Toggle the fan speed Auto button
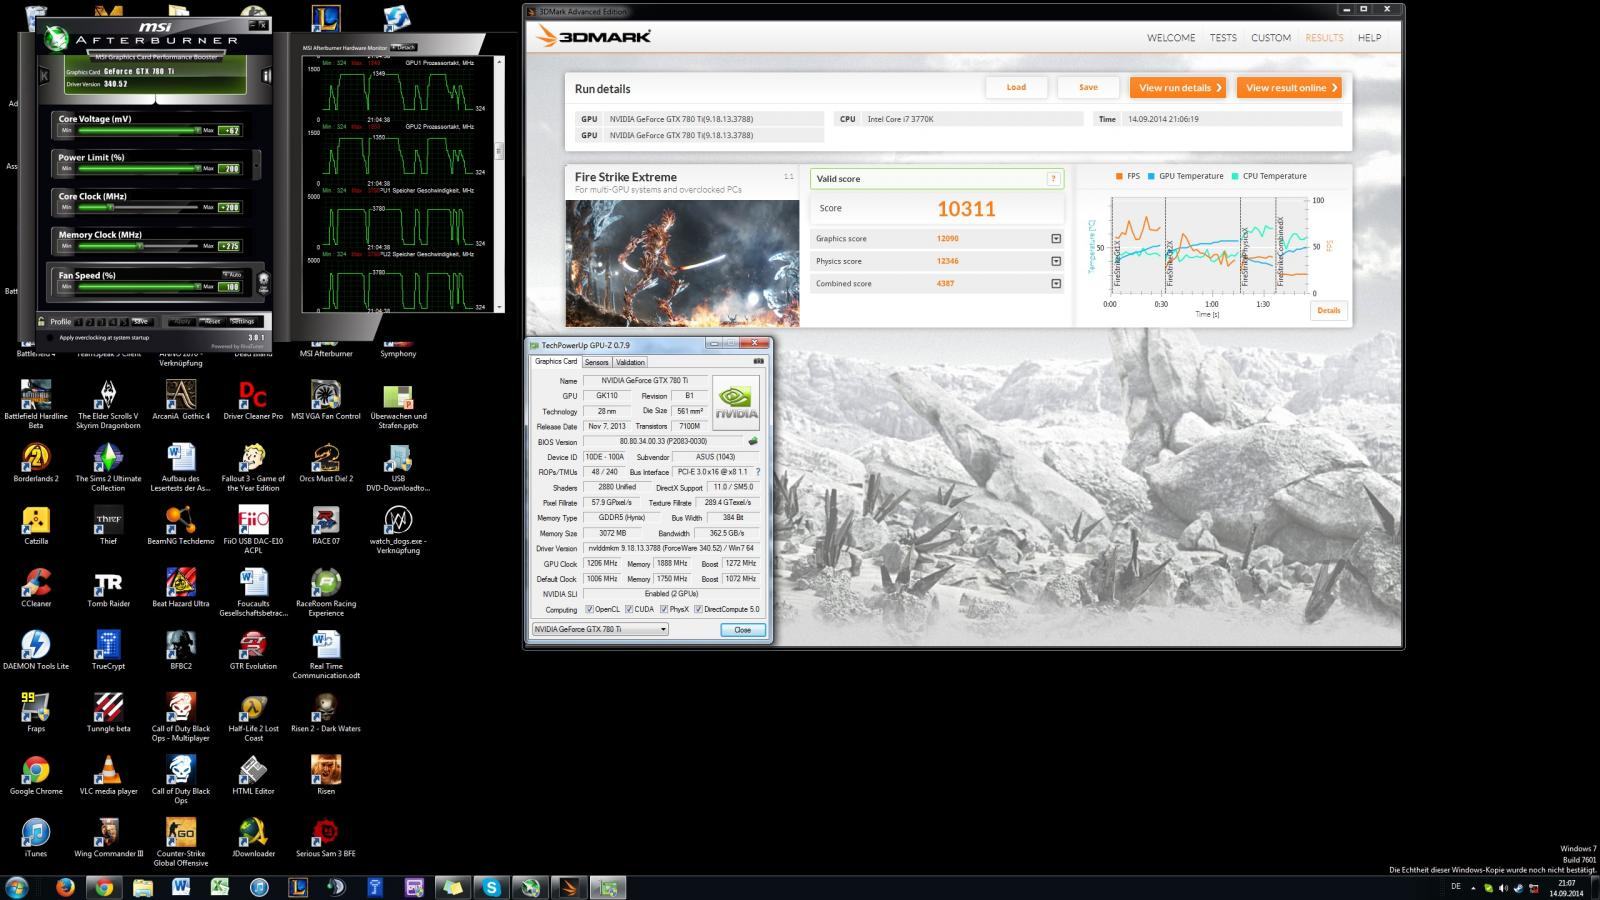The height and width of the screenshot is (900, 1600). [x=232, y=274]
